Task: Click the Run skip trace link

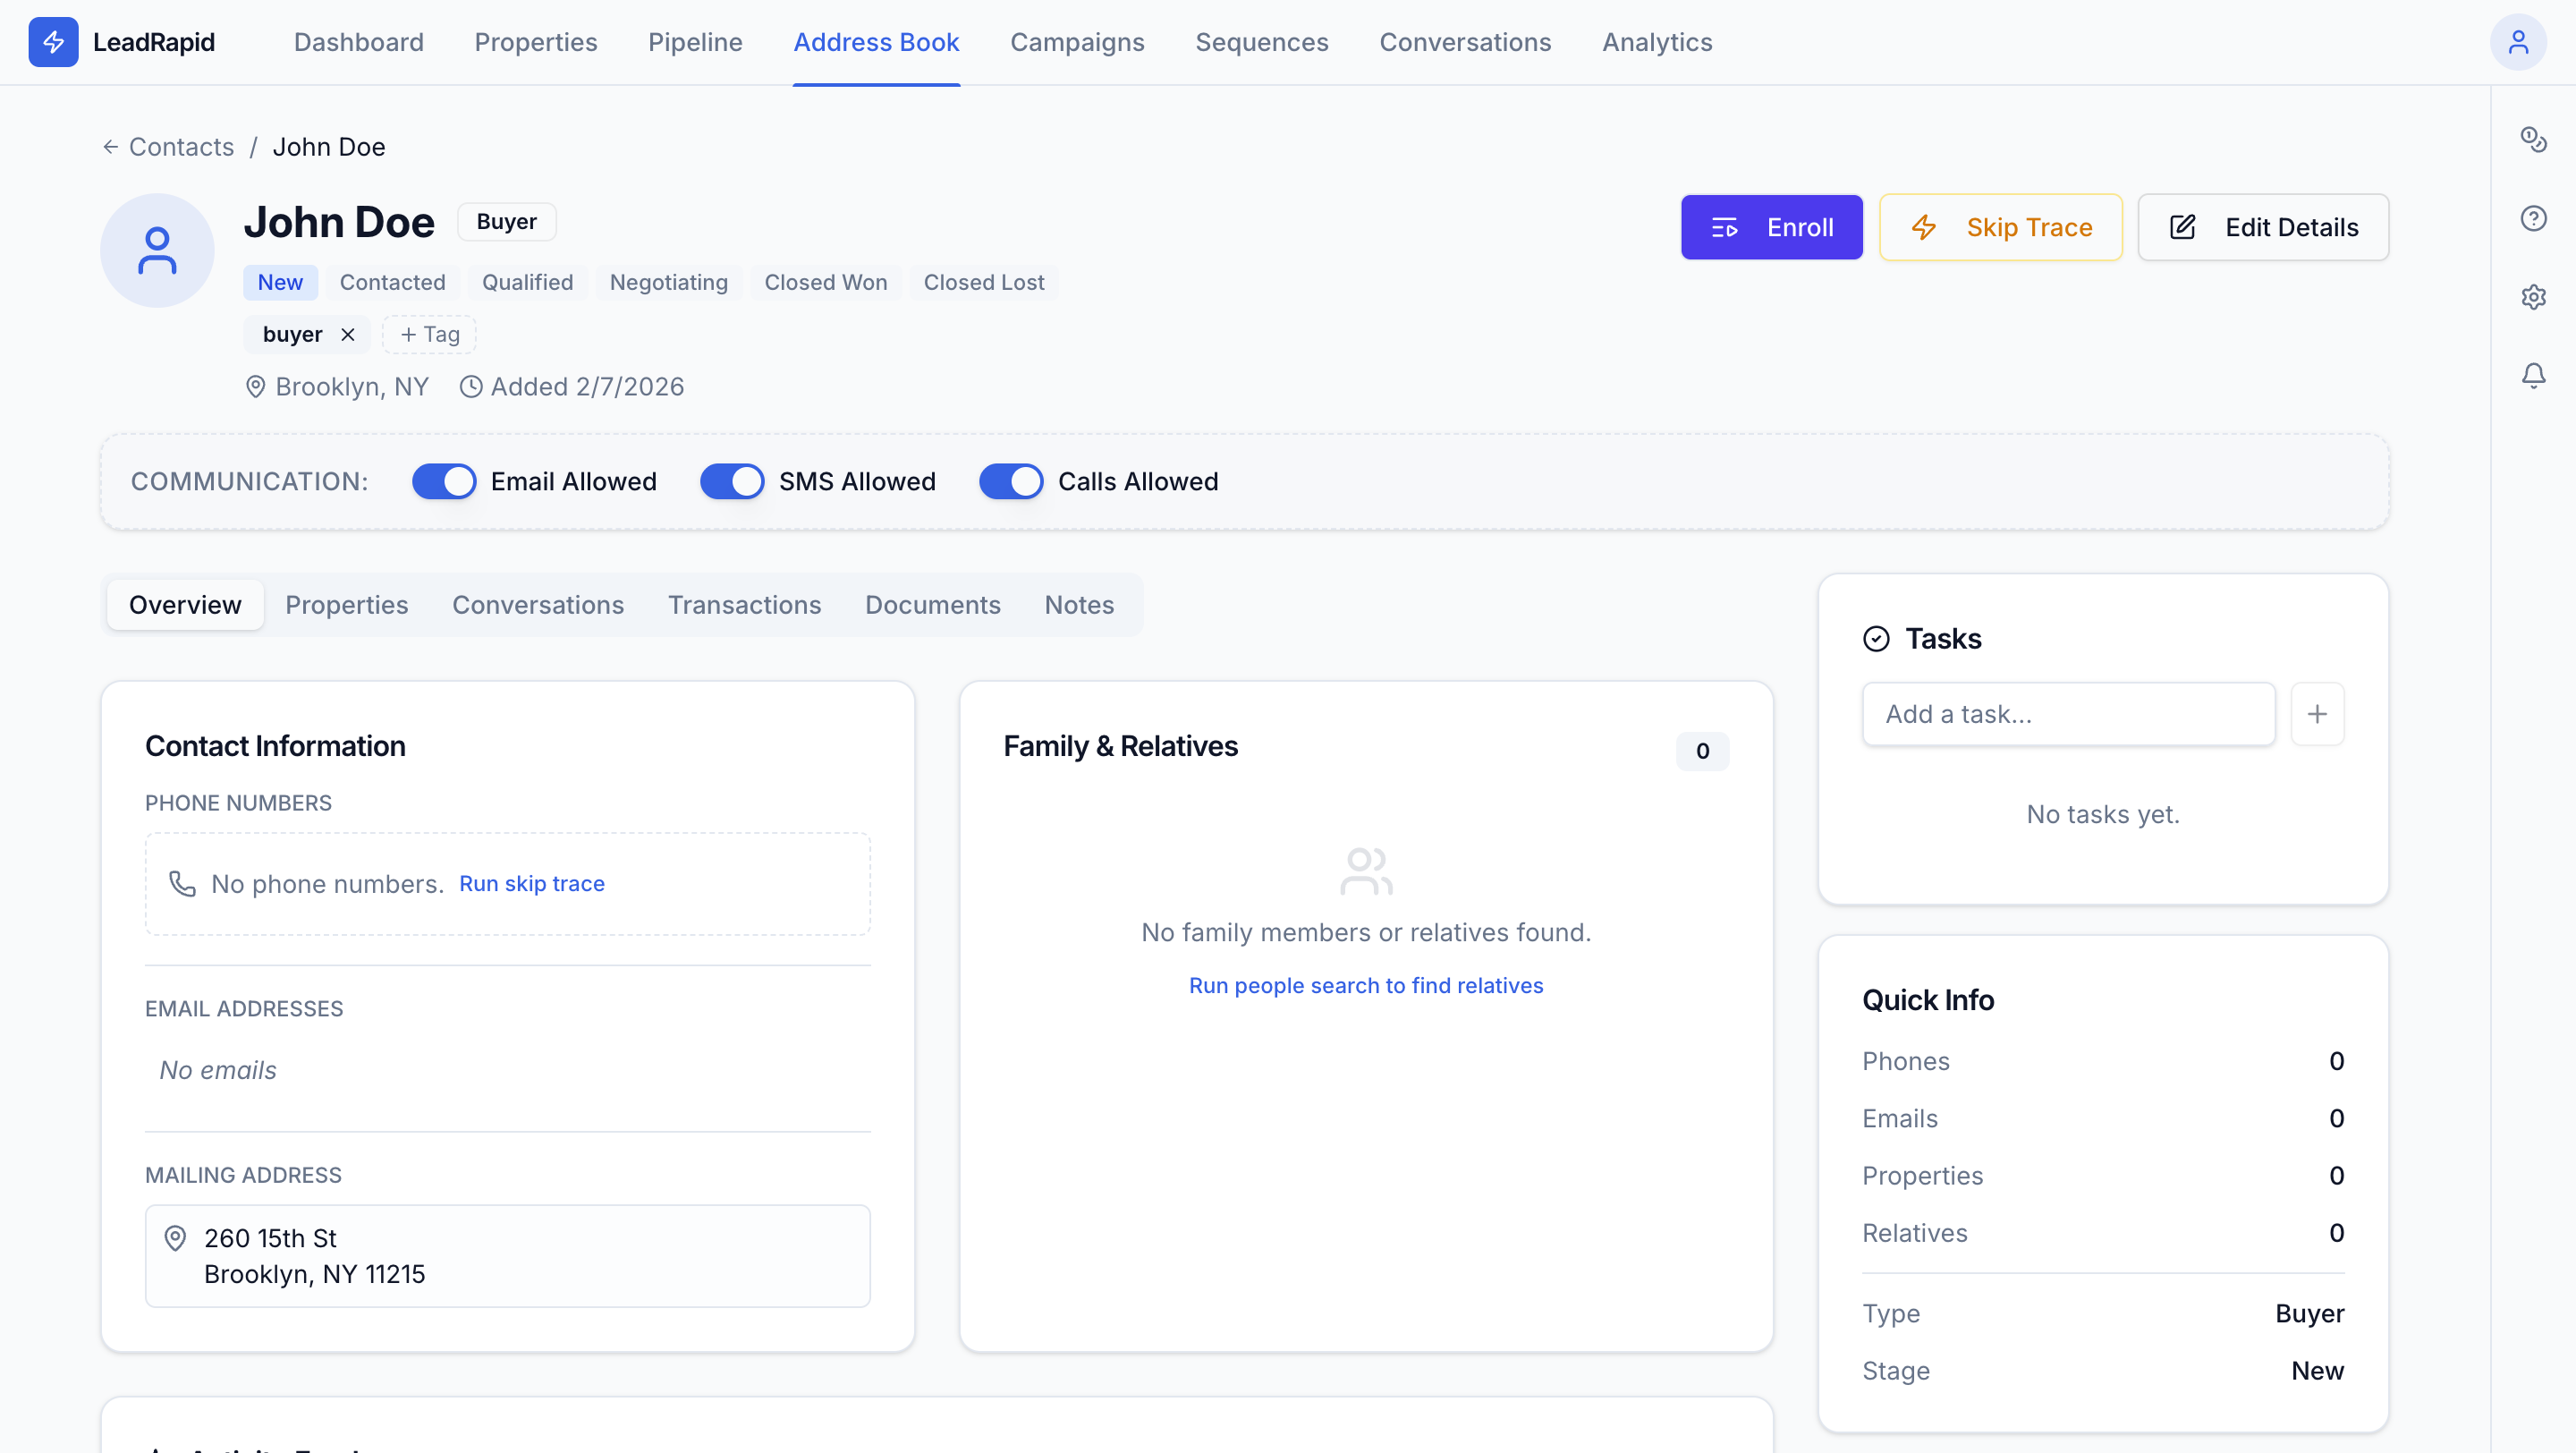Action: click(x=532, y=884)
